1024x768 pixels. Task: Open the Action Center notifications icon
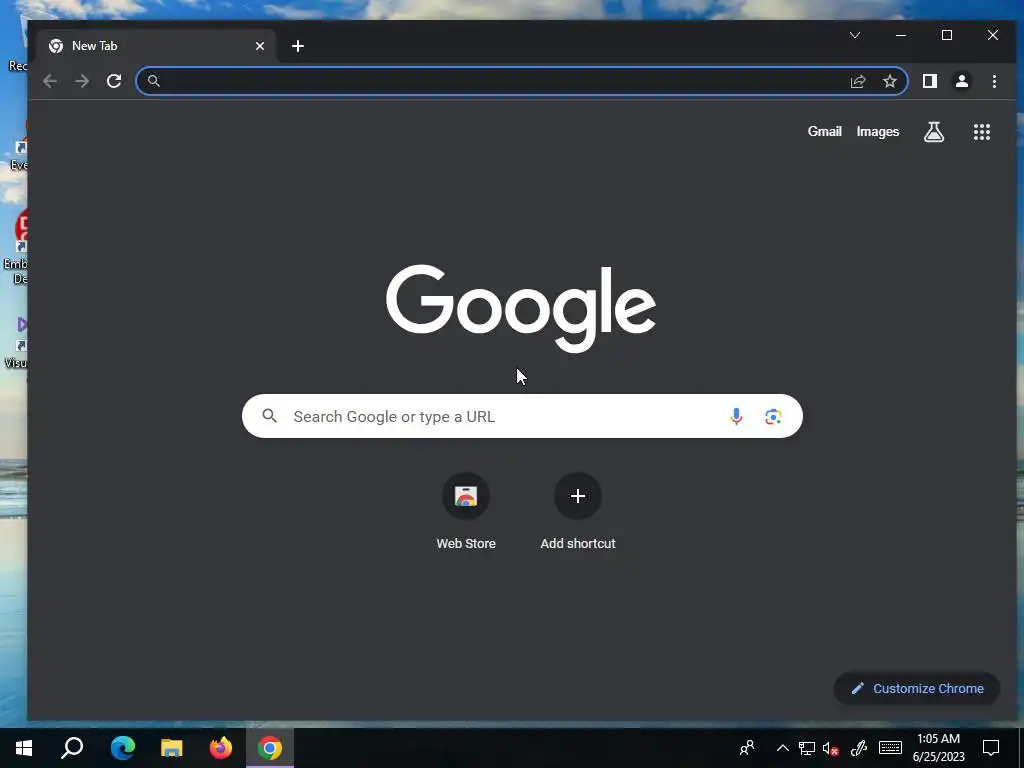[x=991, y=748]
